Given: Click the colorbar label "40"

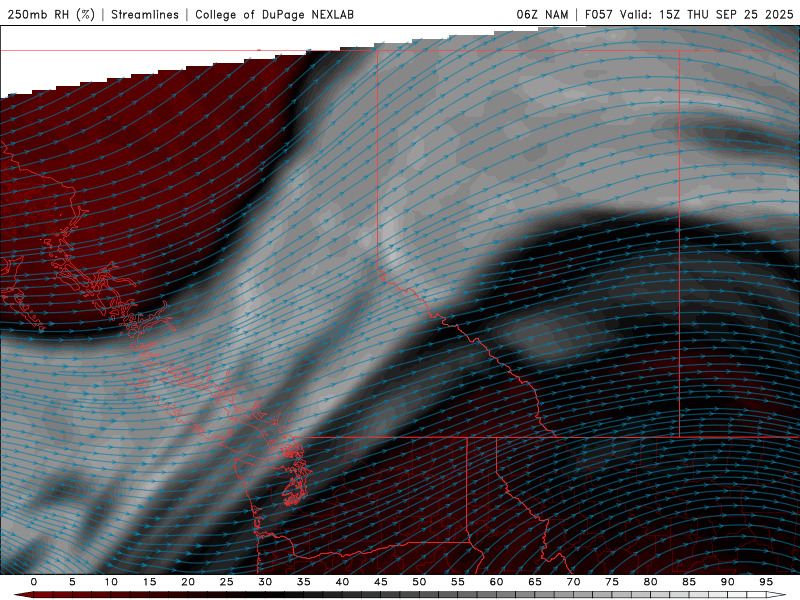Looking at the screenshot, I should tap(342, 582).
